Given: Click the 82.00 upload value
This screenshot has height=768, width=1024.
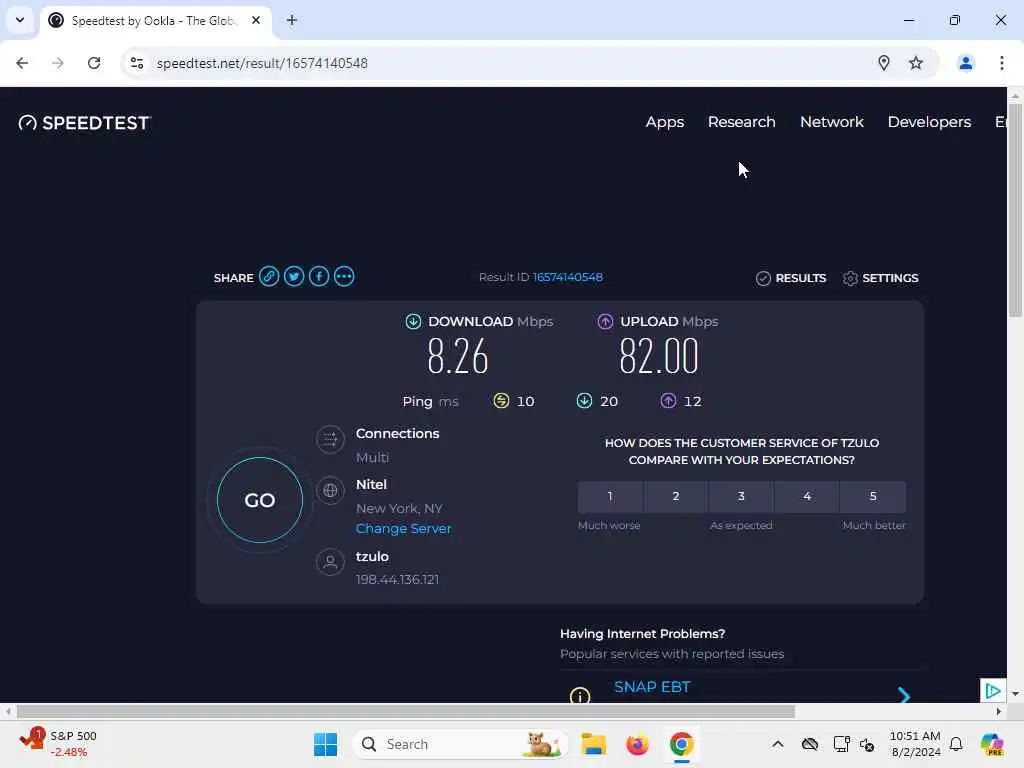Looking at the screenshot, I should pos(659,357).
